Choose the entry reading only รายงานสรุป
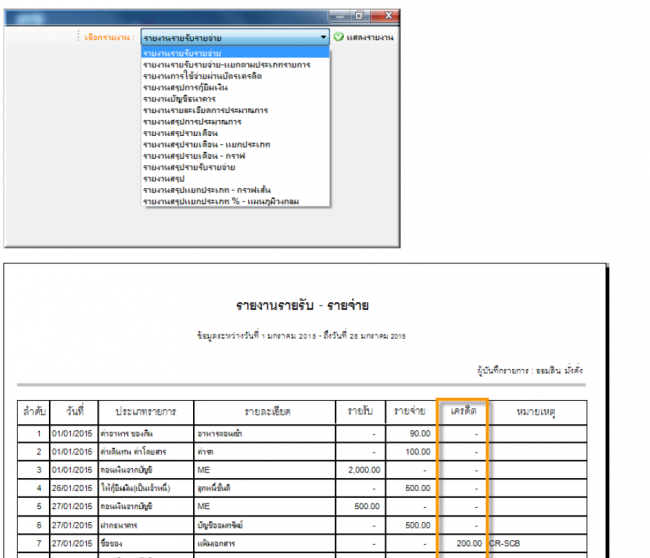 [235, 179]
